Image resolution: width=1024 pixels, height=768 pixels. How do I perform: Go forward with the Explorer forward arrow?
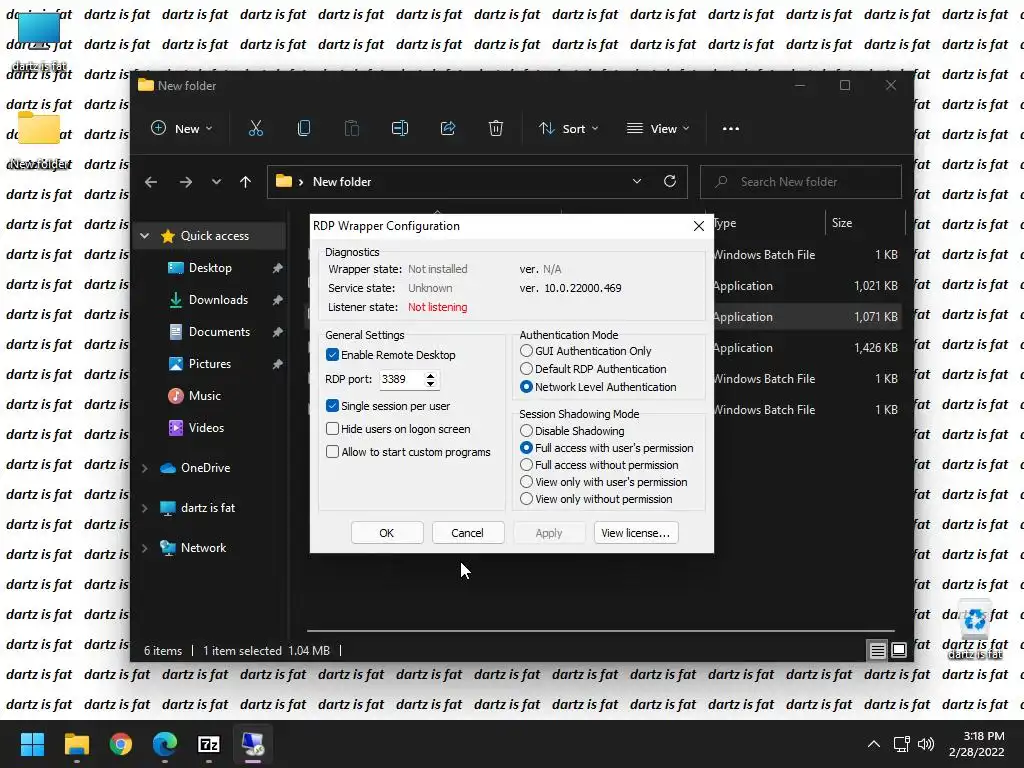tap(185, 182)
